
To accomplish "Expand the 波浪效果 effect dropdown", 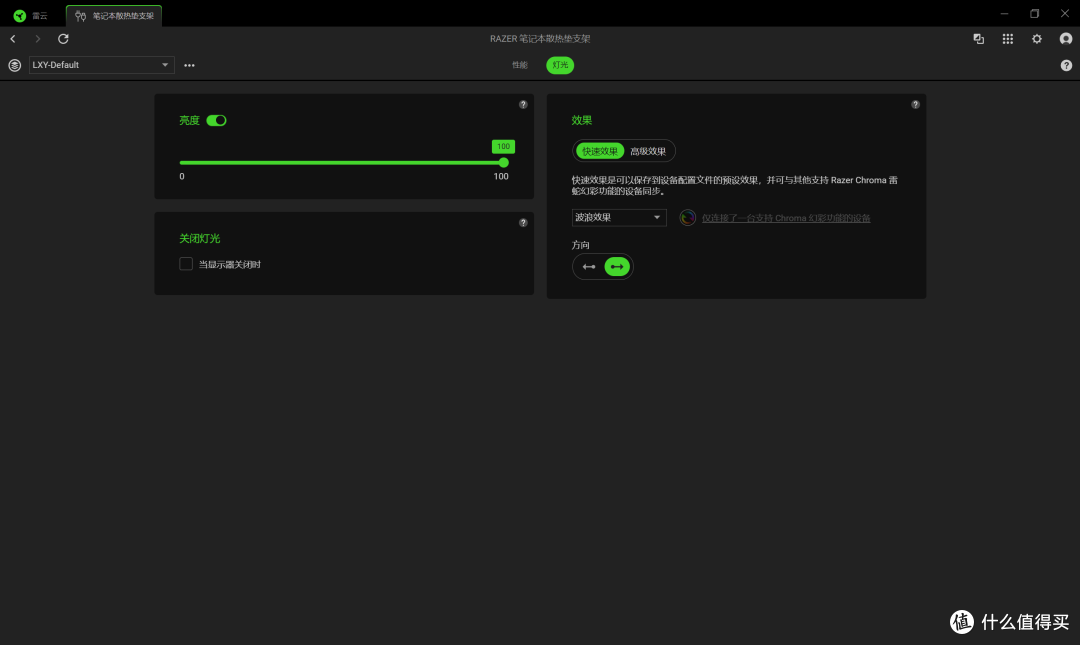I will click(x=619, y=217).
